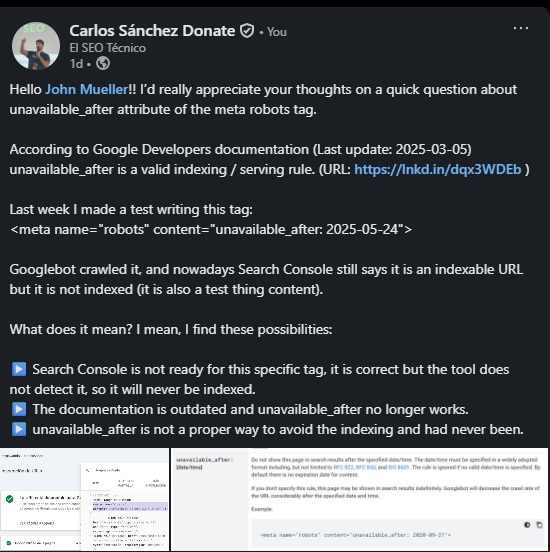Viewport: 550px width, 552px height.
Task: Open the Search Console screenshot attachment
Action: click(x=85, y=500)
